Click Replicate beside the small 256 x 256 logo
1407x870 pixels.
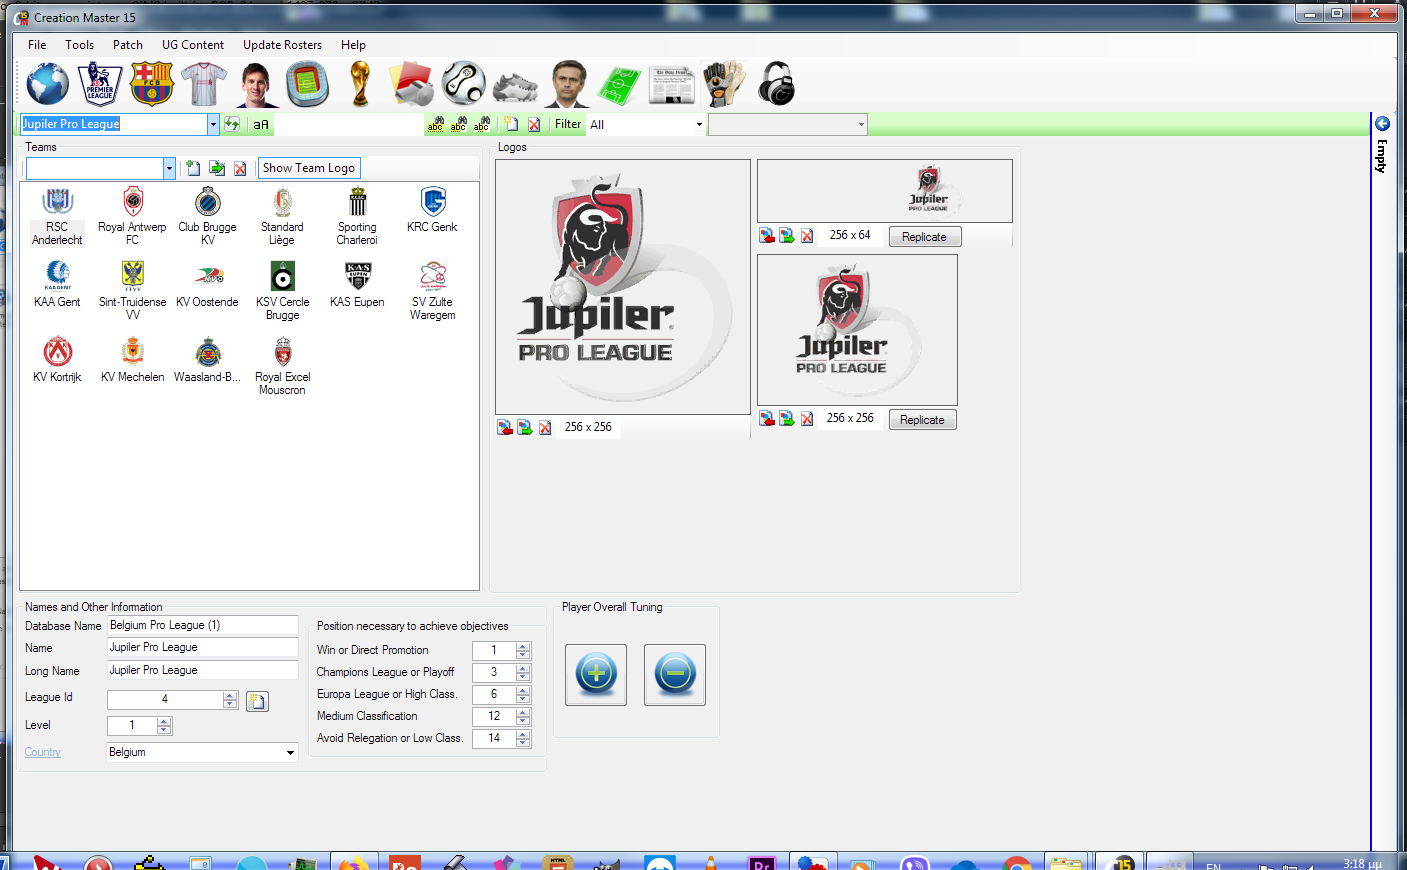point(922,420)
